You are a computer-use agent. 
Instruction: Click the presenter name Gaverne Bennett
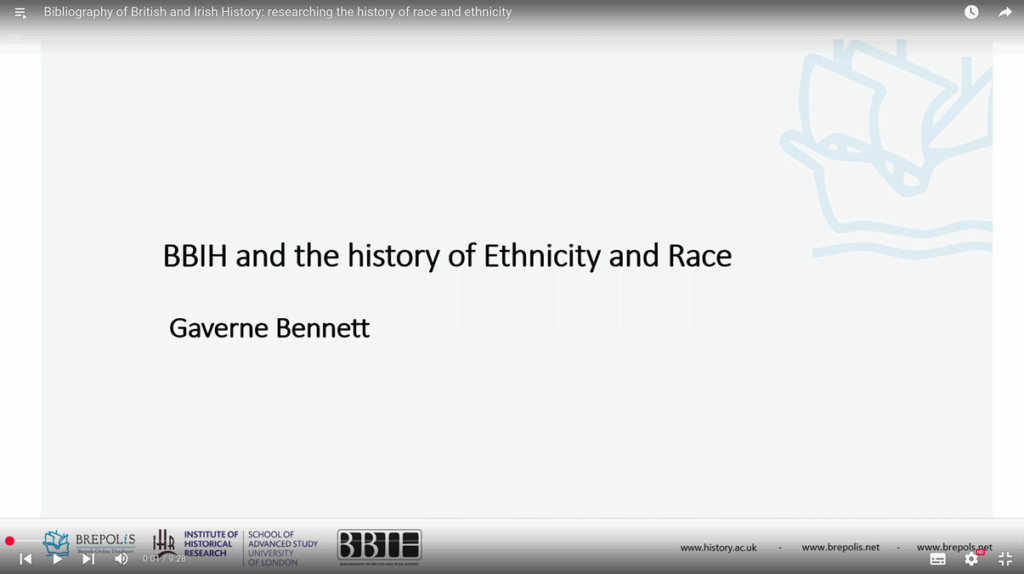click(269, 328)
